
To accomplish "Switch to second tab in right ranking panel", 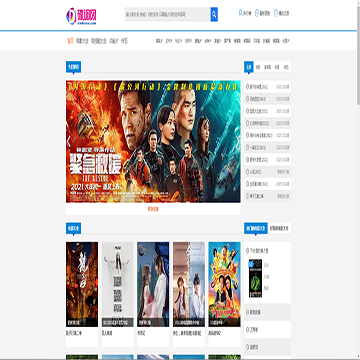I will pos(258,67).
